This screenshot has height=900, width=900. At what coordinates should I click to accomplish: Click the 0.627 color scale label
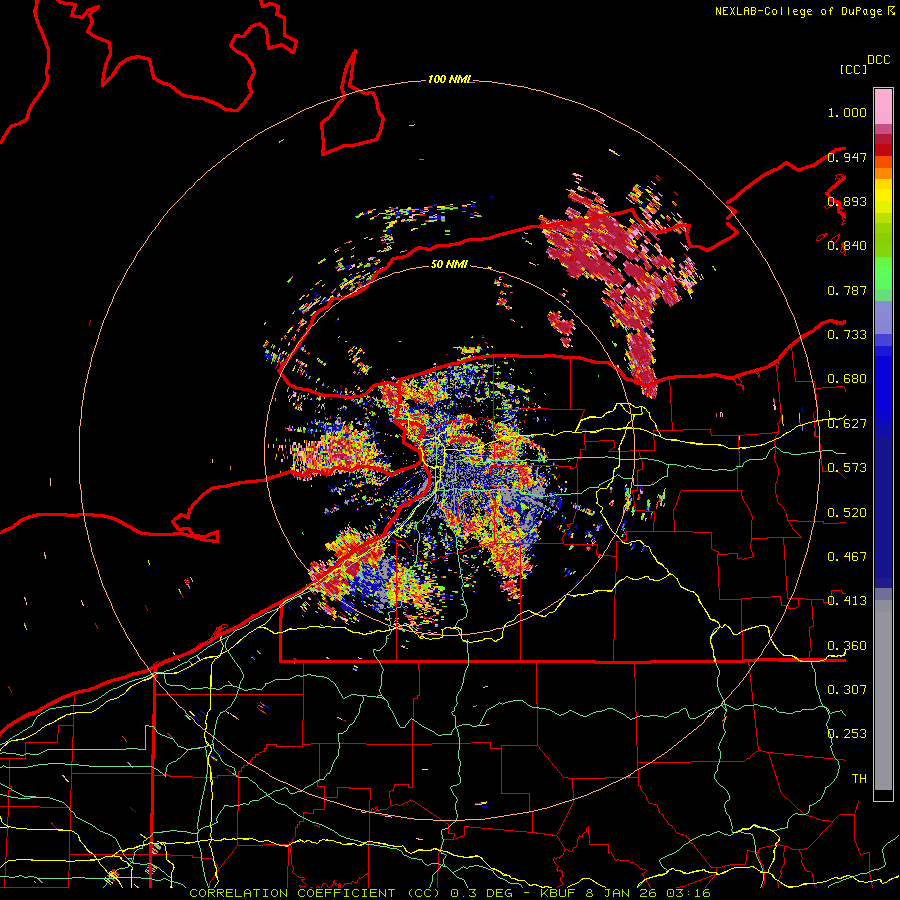tap(847, 424)
